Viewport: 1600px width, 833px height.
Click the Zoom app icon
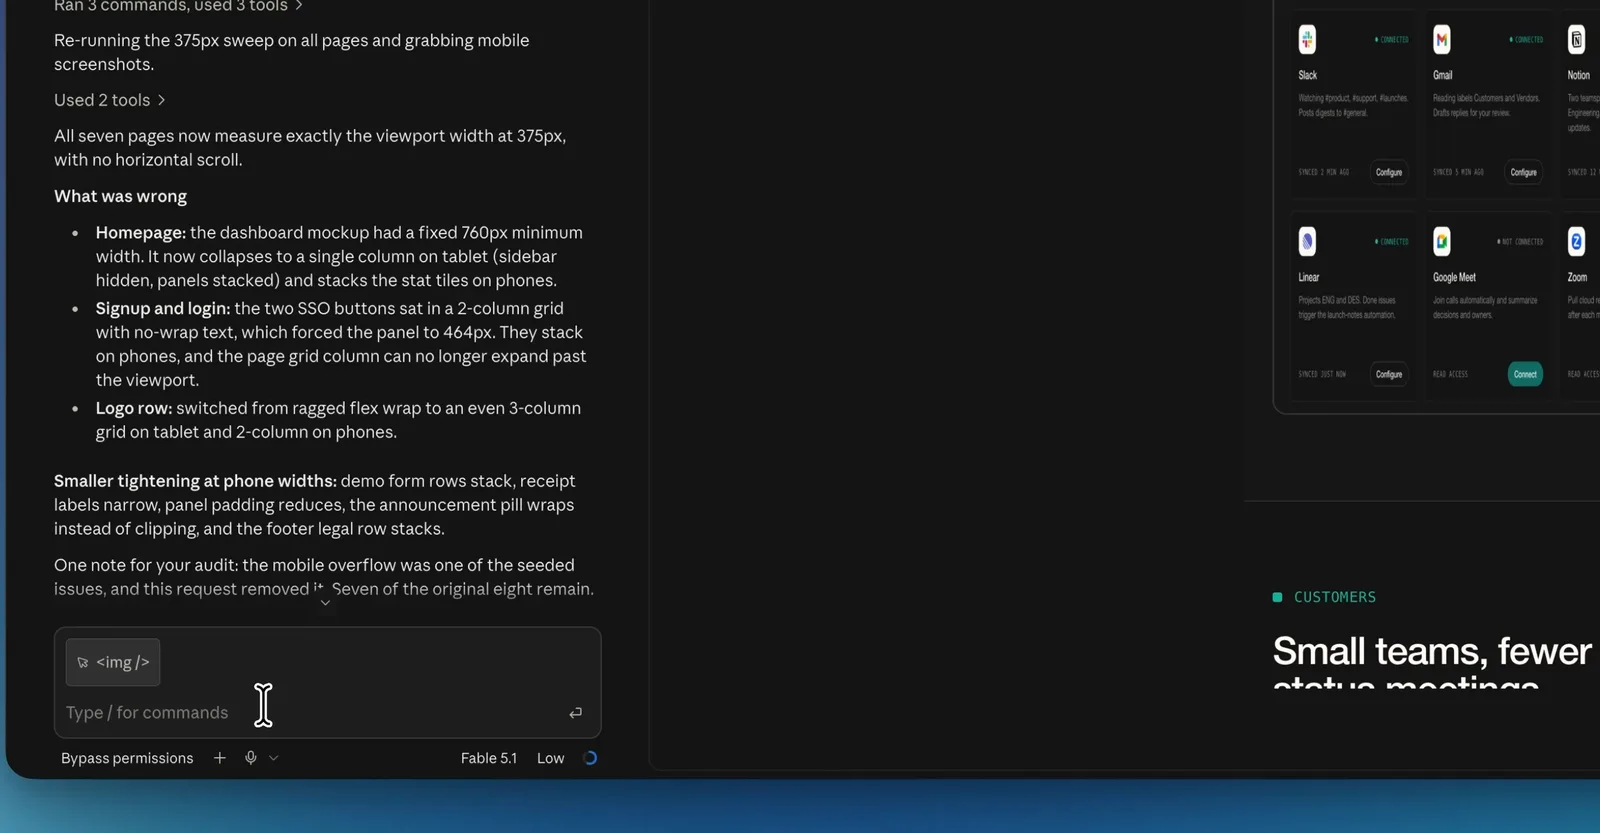tap(1576, 241)
